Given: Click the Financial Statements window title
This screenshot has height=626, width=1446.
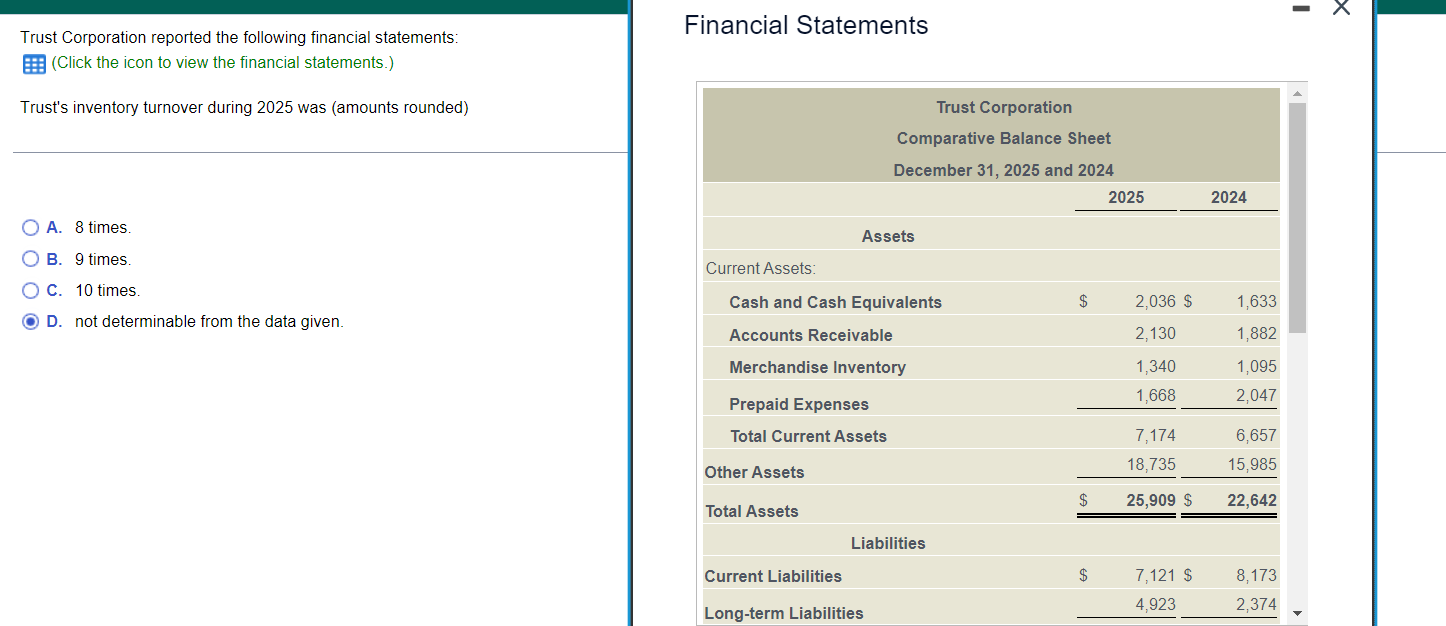Looking at the screenshot, I should tap(804, 25).
